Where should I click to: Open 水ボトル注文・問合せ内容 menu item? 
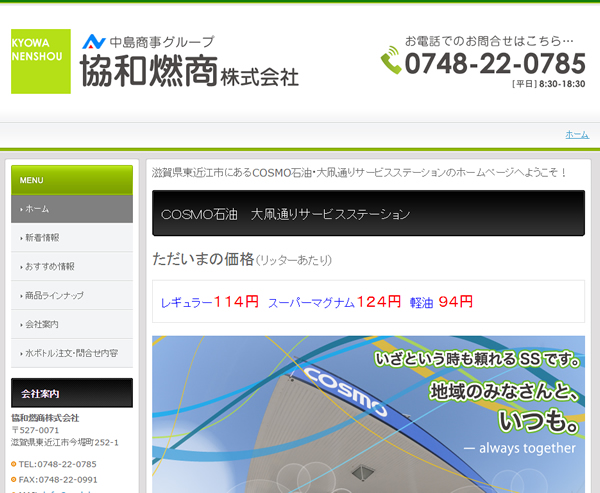72,353
